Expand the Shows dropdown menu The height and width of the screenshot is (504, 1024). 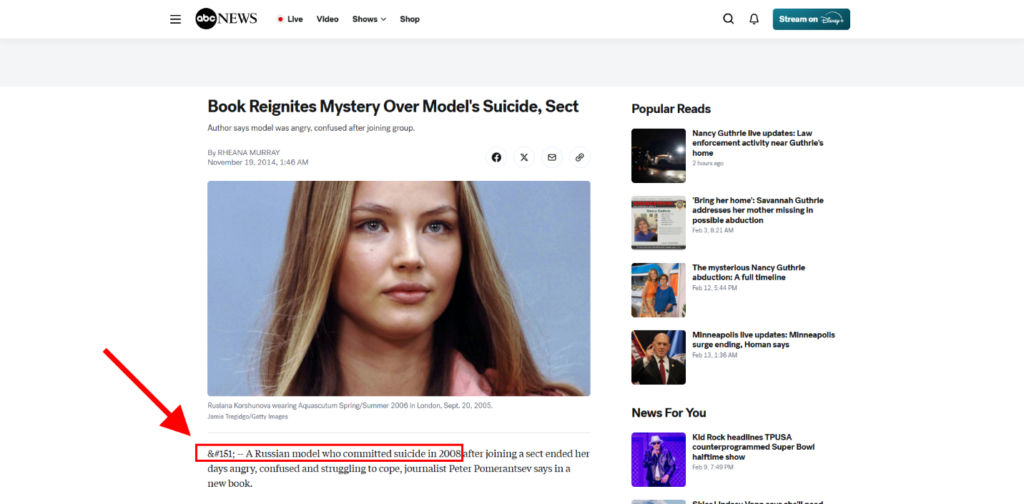click(x=369, y=19)
